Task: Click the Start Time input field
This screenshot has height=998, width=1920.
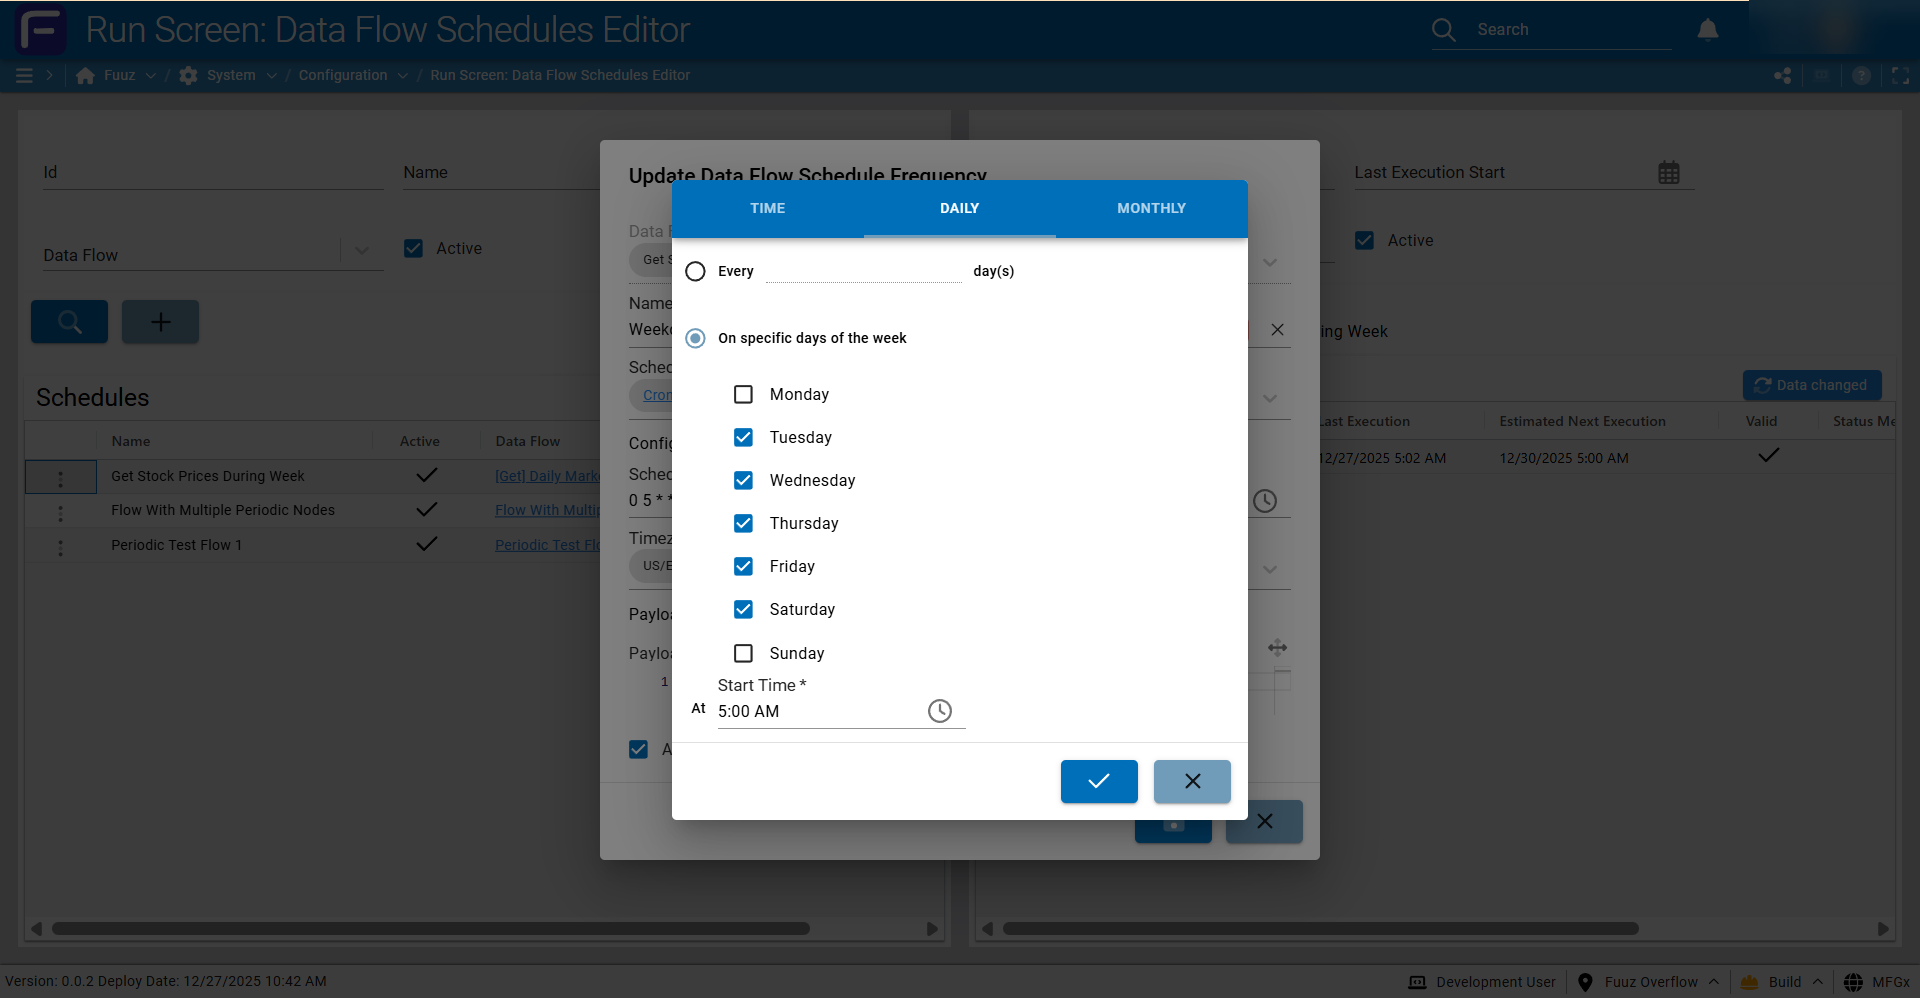Action: coord(820,711)
